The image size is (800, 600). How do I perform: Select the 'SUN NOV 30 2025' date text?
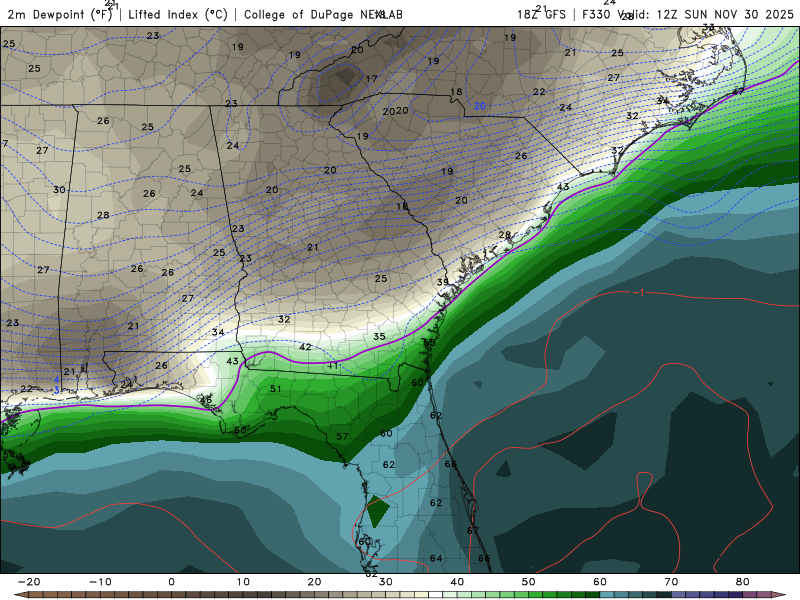[x=739, y=15]
